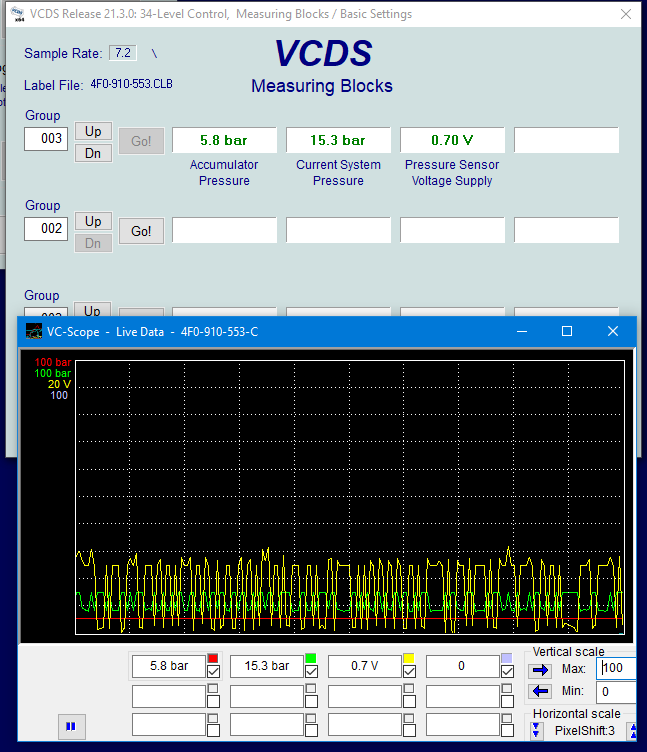Click the yellow color swatch
This screenshot has width=647, height=752.
click(x=409, y=658)
